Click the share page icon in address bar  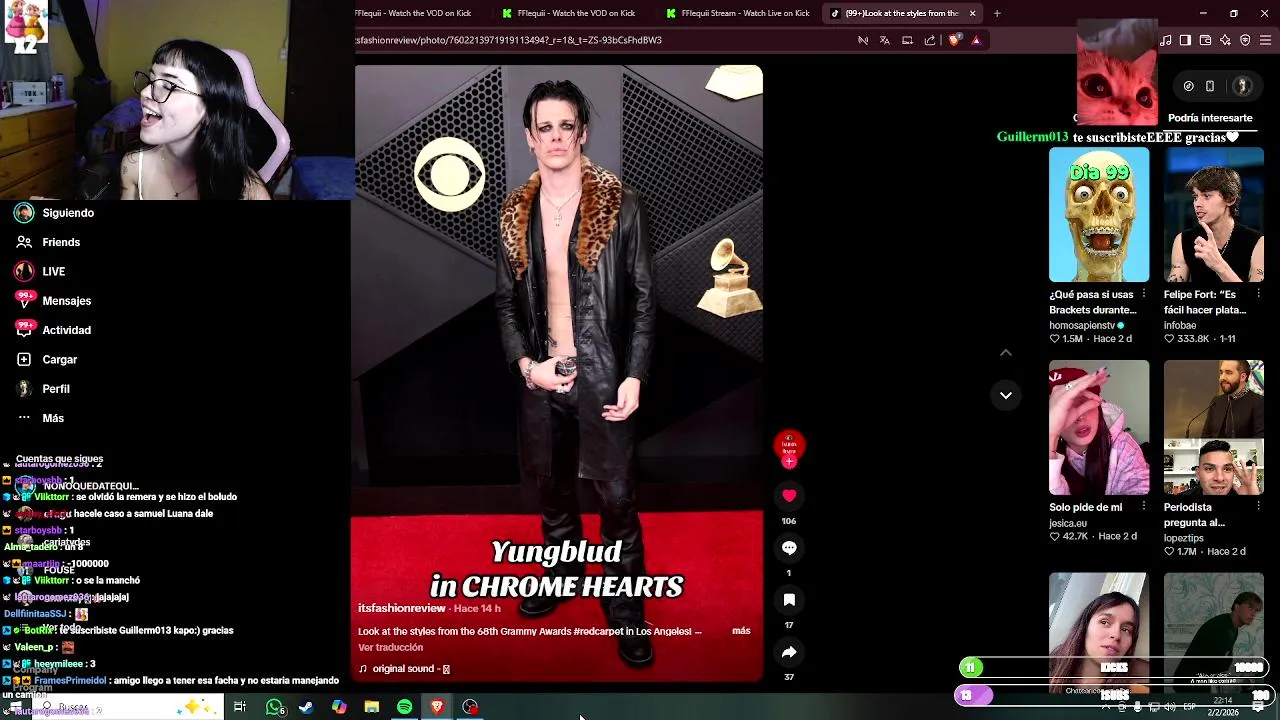tap(930, 40)
